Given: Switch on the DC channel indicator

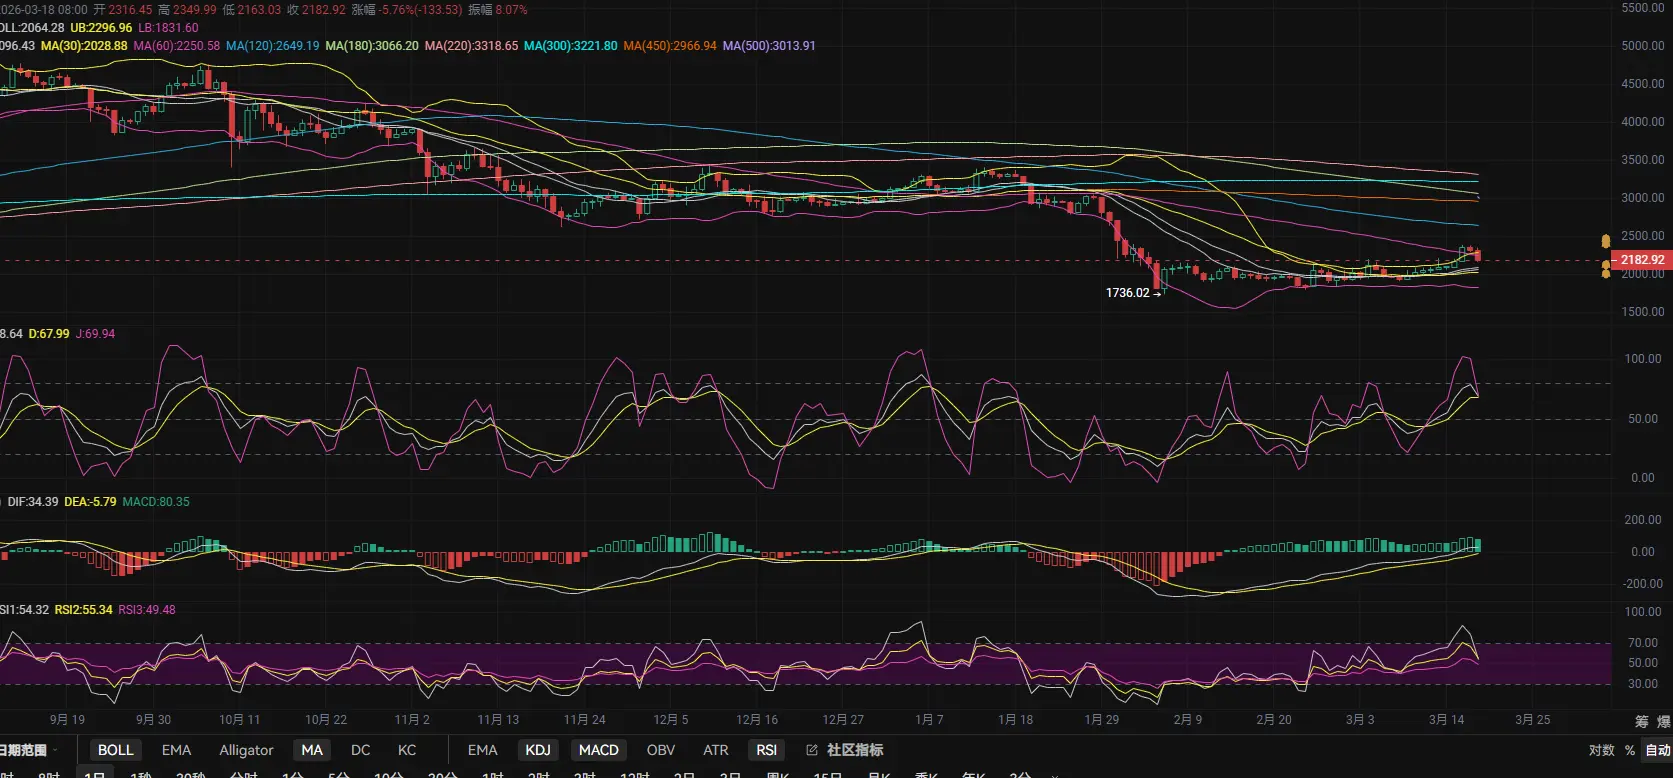Looking at the screenshot, I should click(360, 750).
